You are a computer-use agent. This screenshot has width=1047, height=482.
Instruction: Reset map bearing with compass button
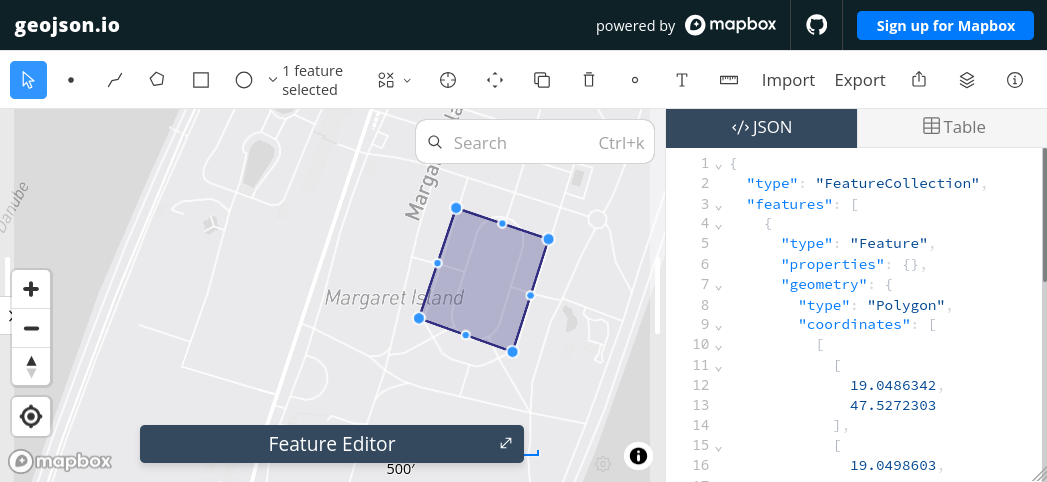(x=31, y=367)
